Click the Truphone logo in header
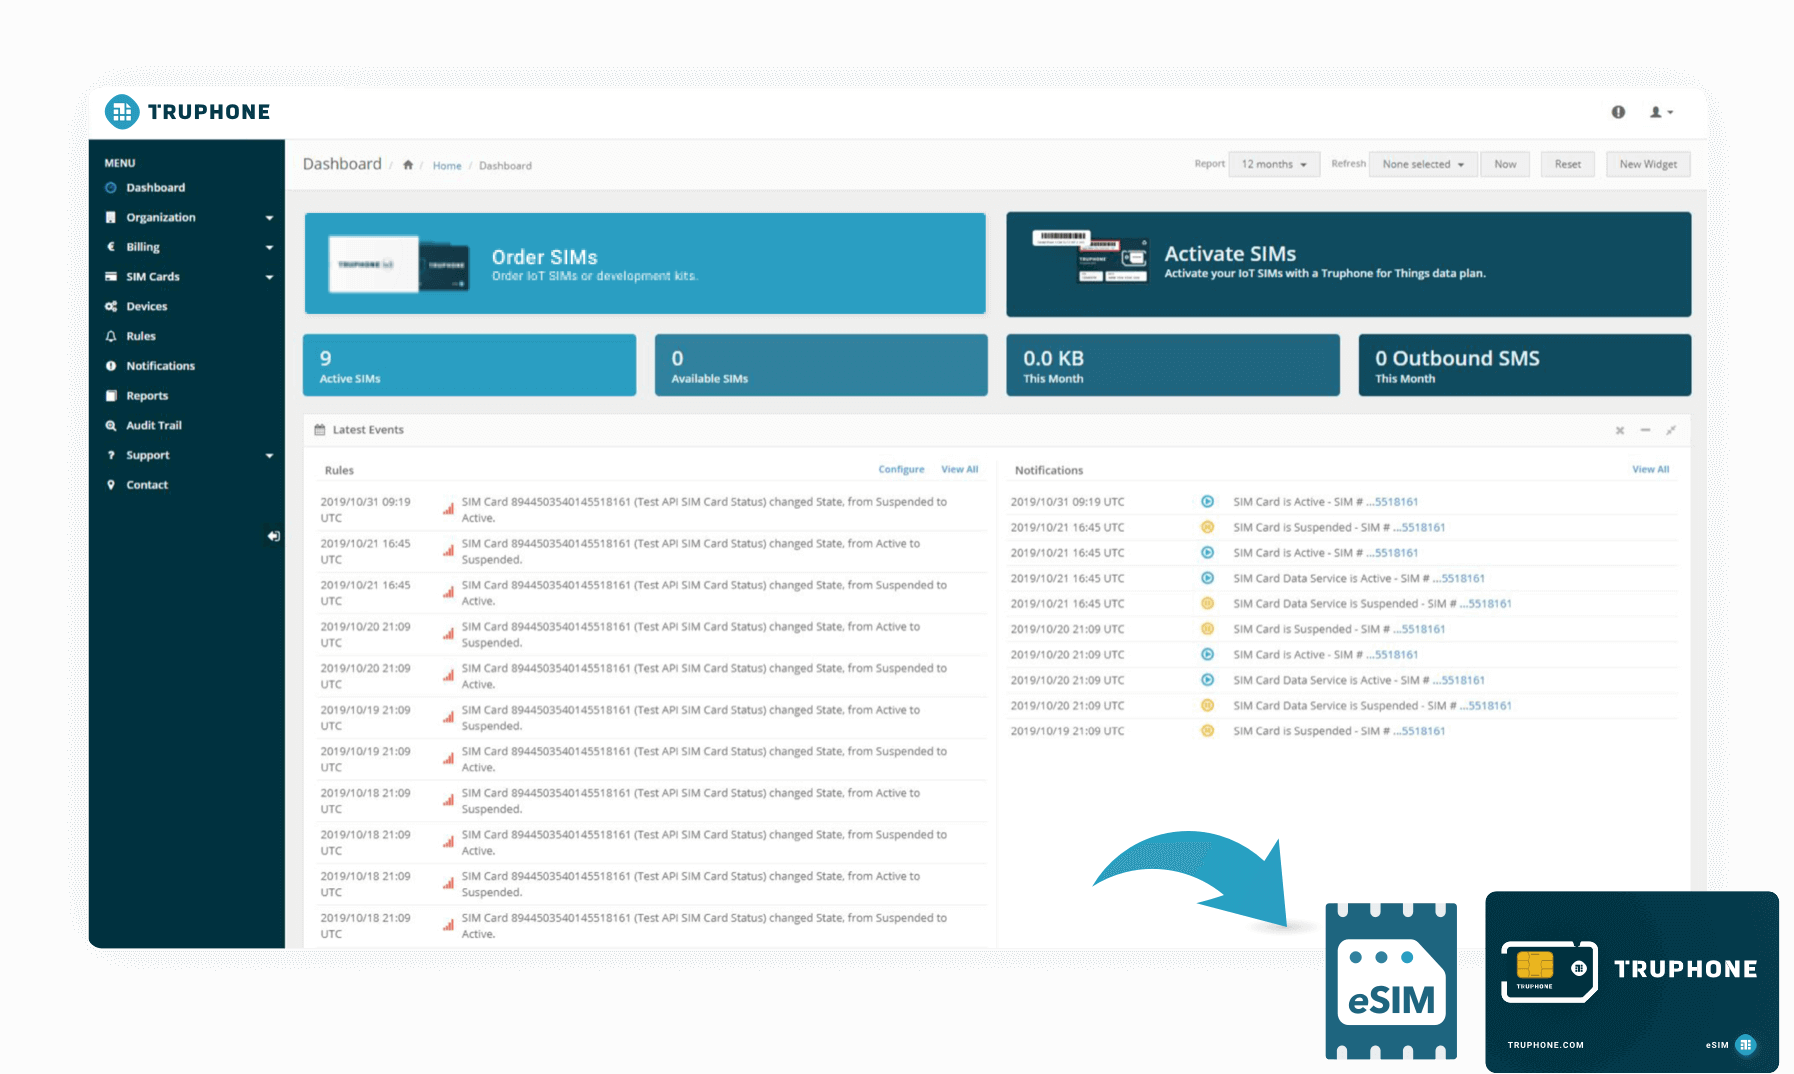 pos(188,112)
